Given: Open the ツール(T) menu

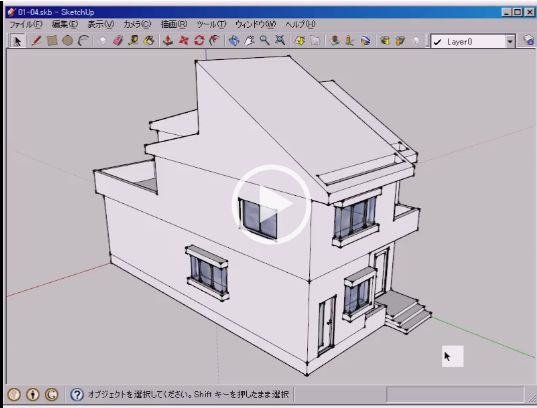Looking at the screenshot, I should click(x=211, y=24).
